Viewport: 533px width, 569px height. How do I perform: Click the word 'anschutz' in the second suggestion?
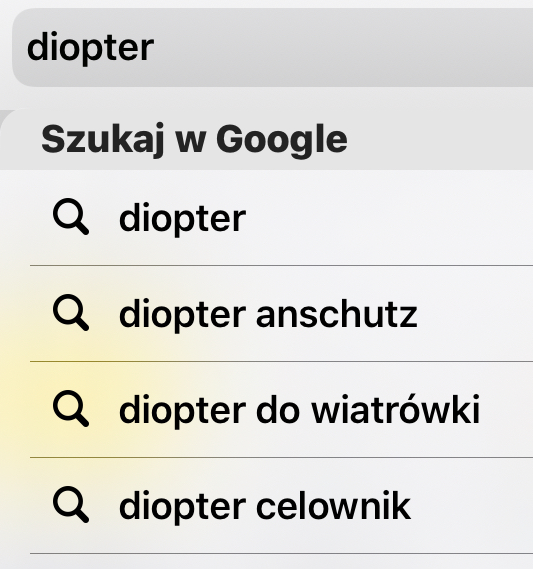tap(337, 315)
